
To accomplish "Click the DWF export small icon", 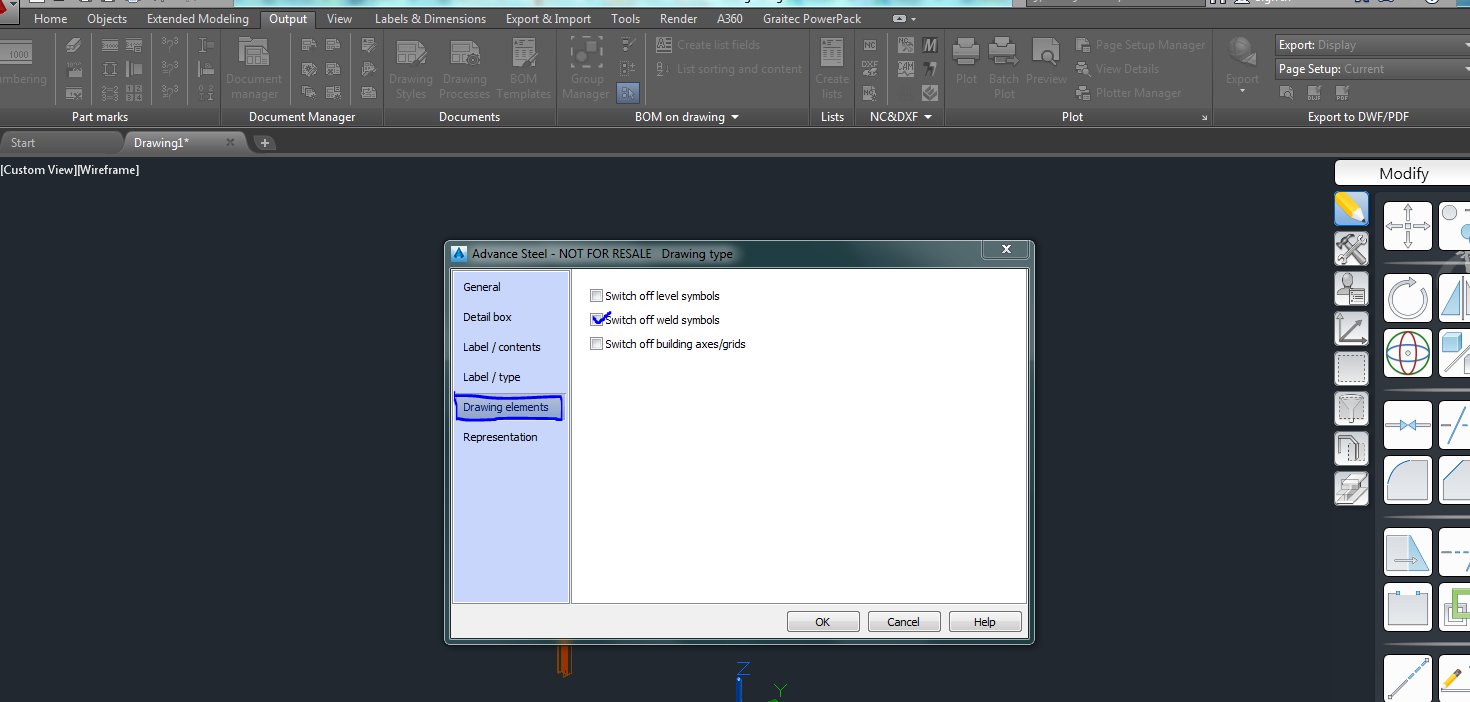I will point(1315,92).
